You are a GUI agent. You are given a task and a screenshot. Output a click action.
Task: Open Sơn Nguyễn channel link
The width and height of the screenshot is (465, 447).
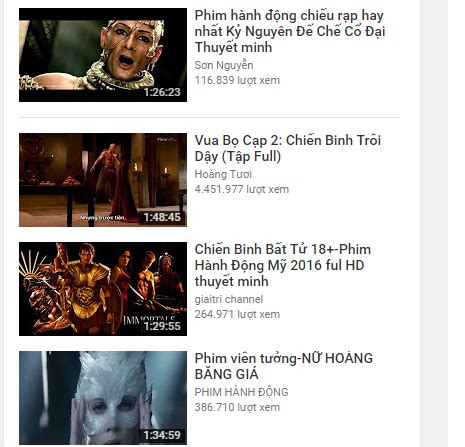pyautogui.click(x=224, y=65)
